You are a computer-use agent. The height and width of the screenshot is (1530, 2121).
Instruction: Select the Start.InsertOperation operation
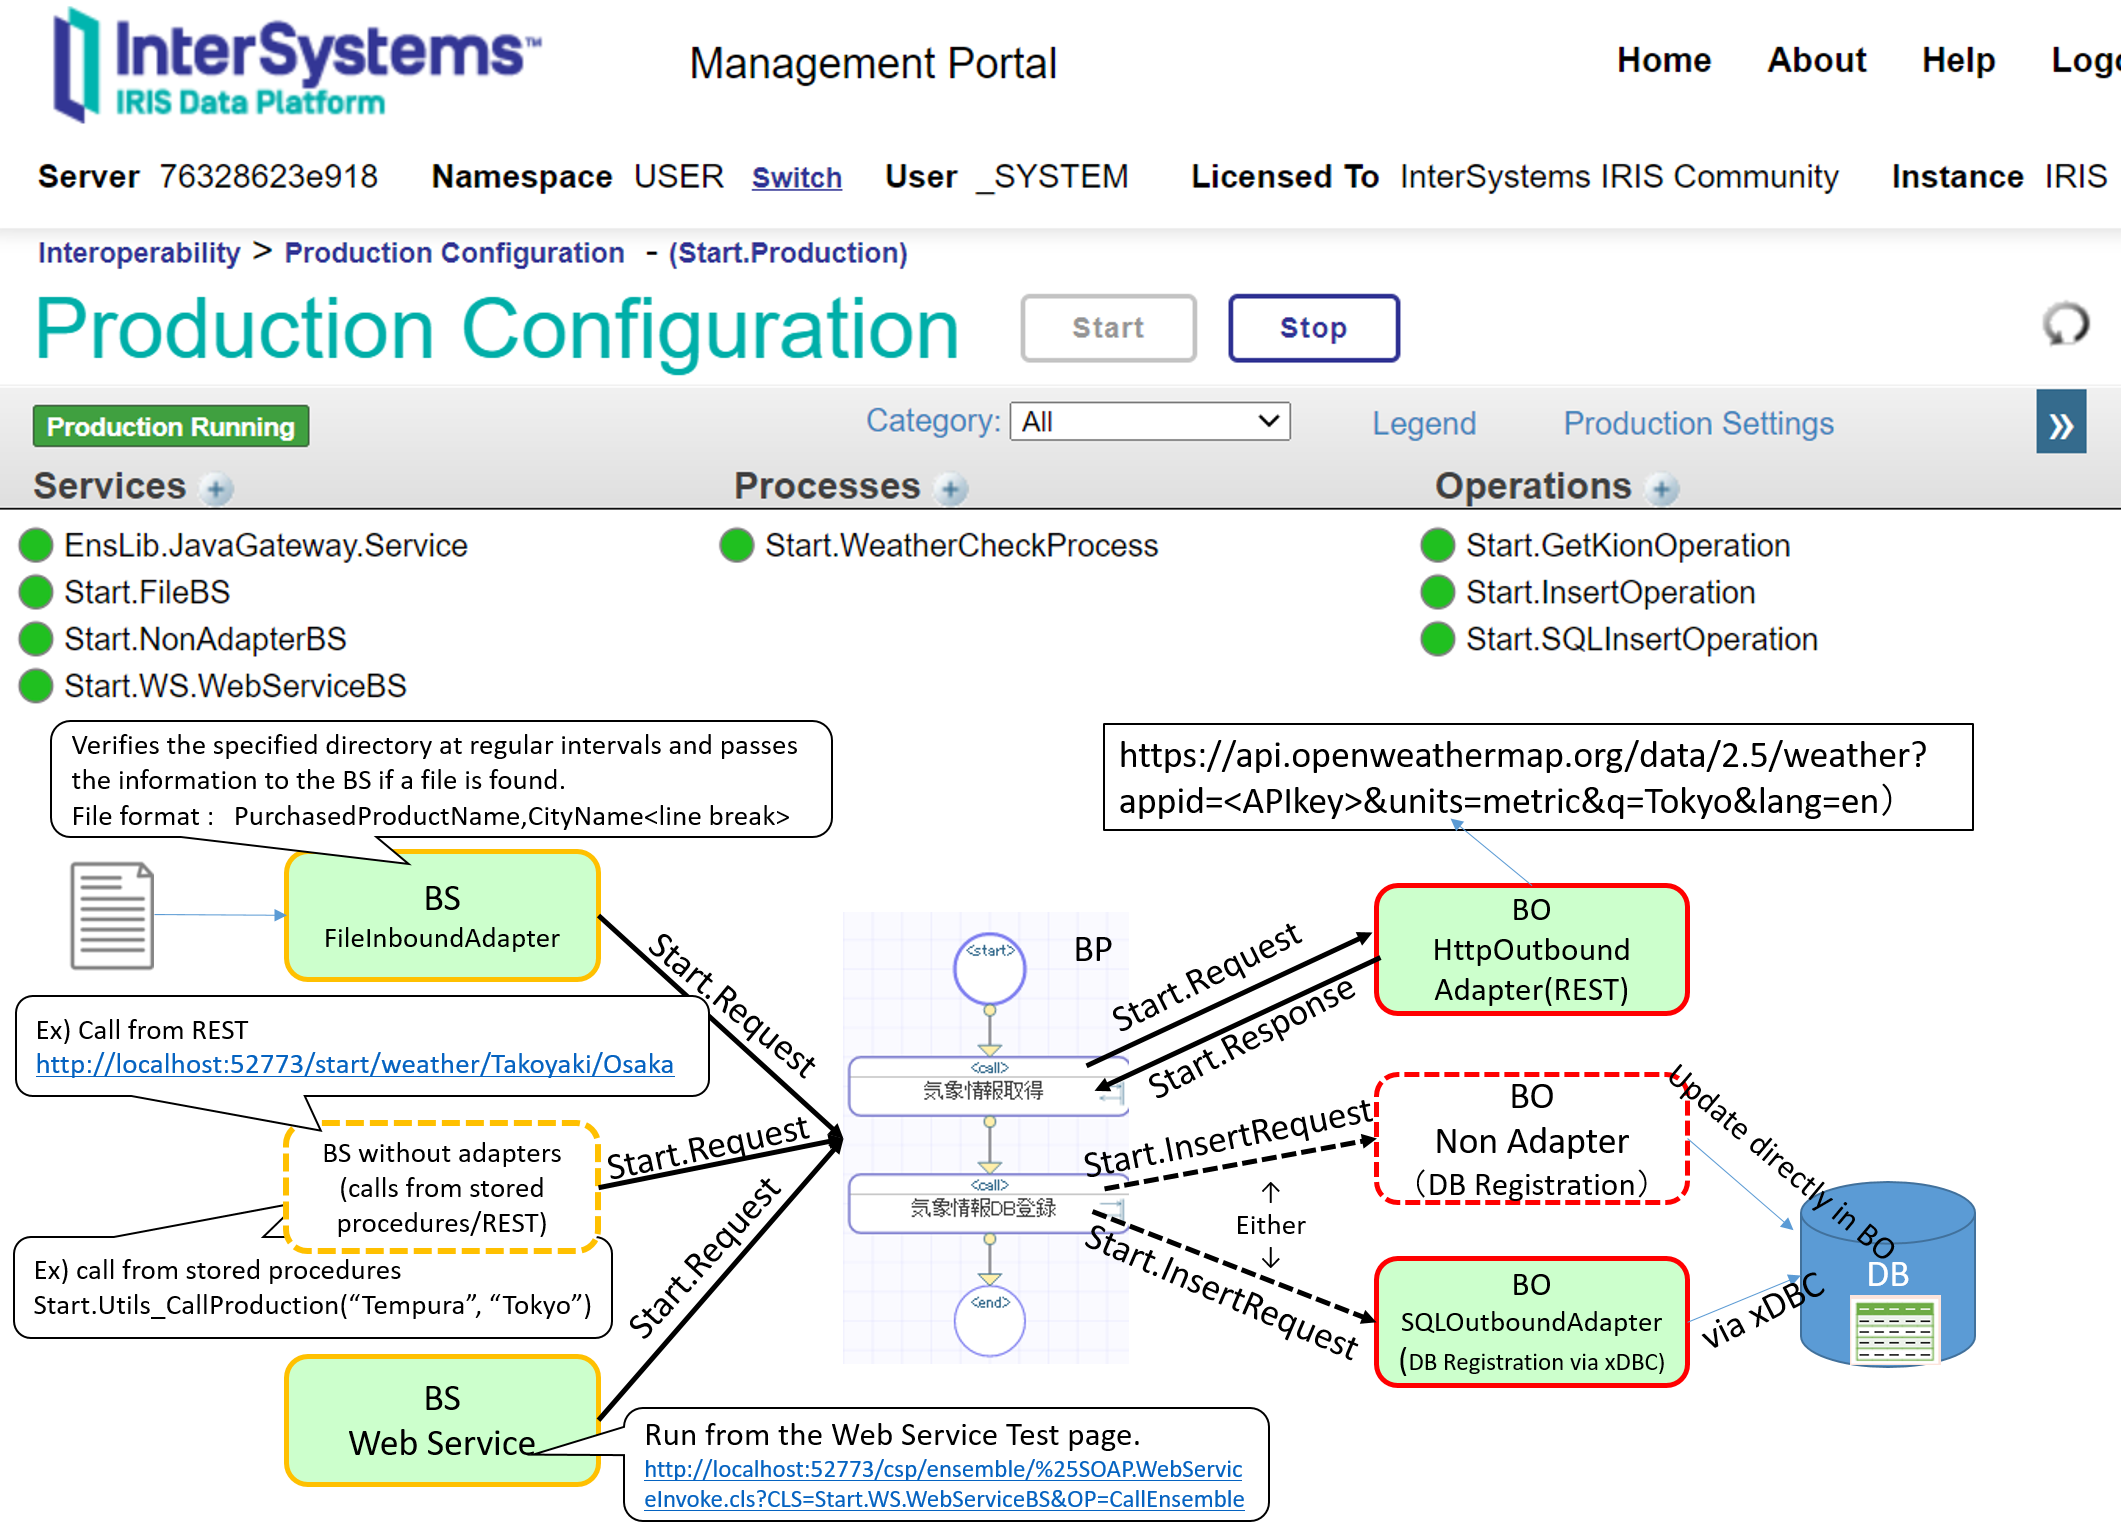pos(1611,592)
